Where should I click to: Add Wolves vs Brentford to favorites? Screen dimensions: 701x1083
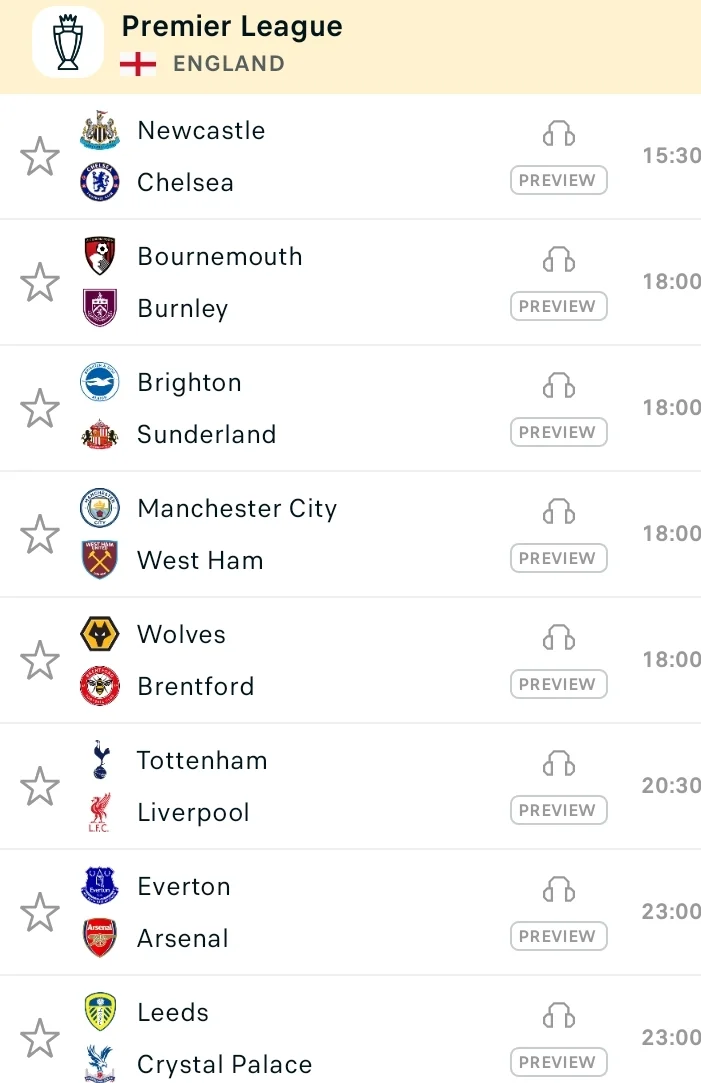click(x=40, y=661)
